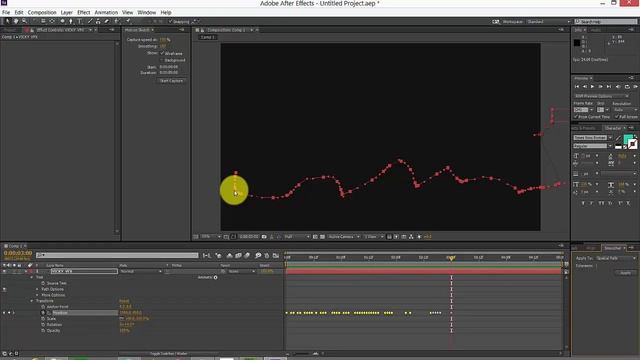Select the Brush tool
Screen dimensions: 640x360
point(89,21)
